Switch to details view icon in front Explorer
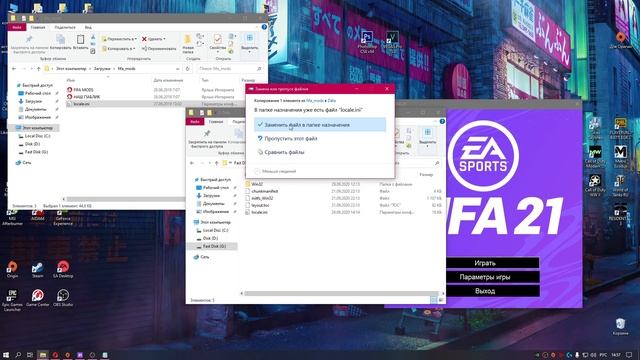This screenshot has height=360, width=640. pyautogui.click(x=434, y=300)
